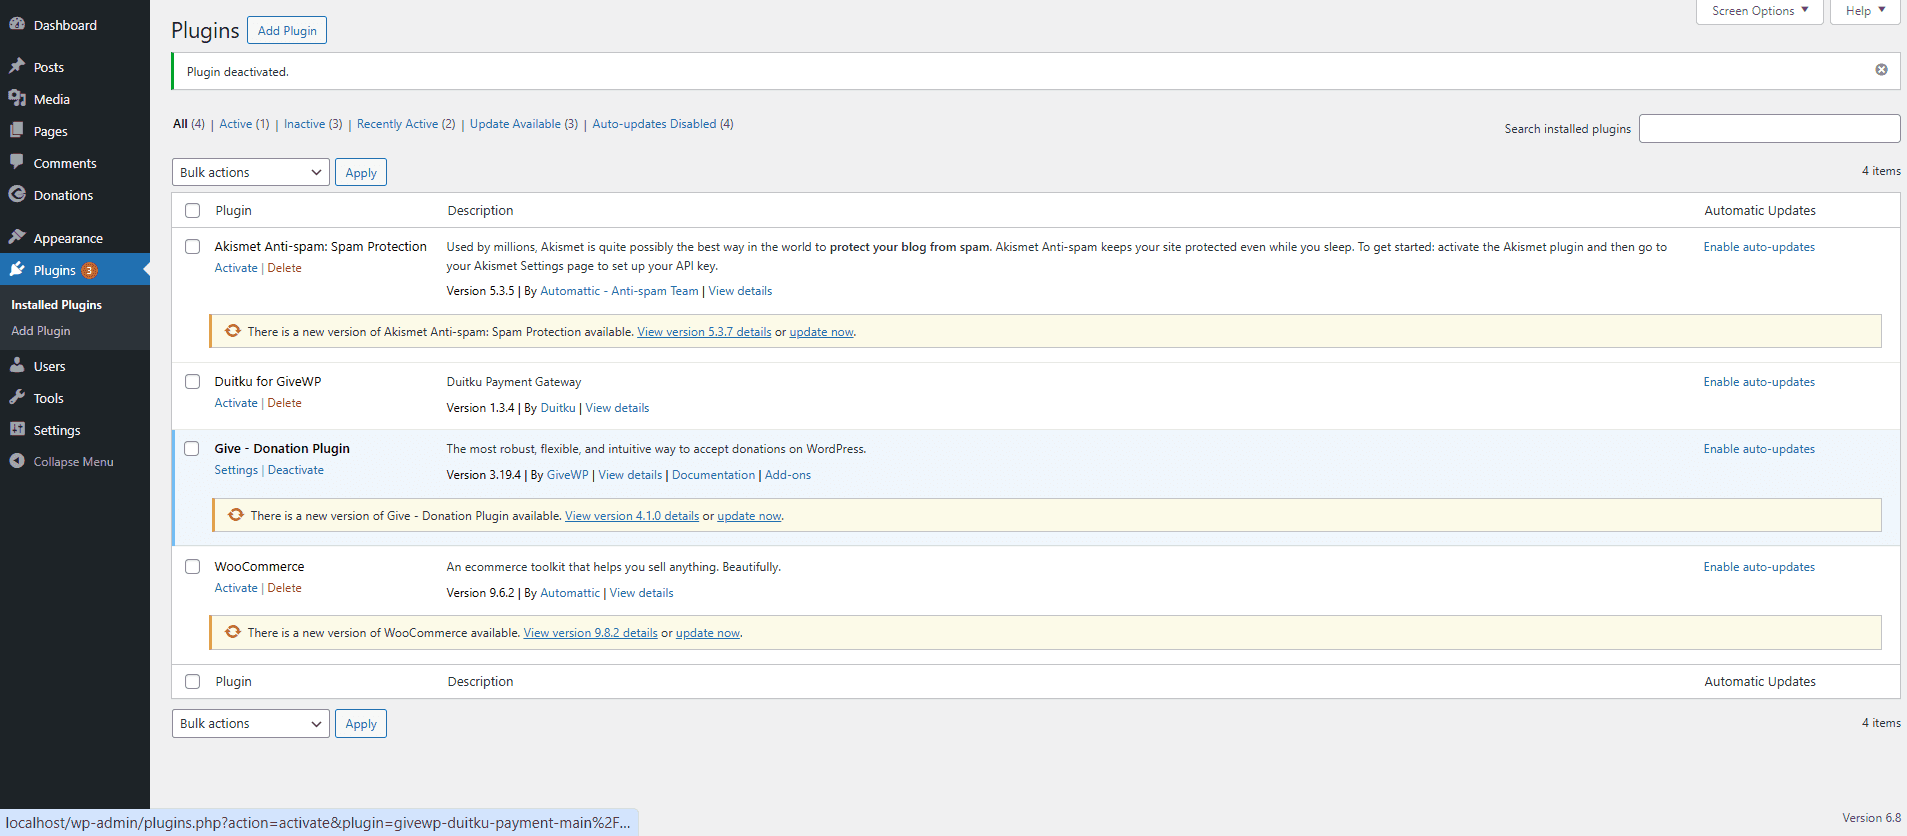
Task: Click the Plugins update count badge
Action: click(89, 270)
